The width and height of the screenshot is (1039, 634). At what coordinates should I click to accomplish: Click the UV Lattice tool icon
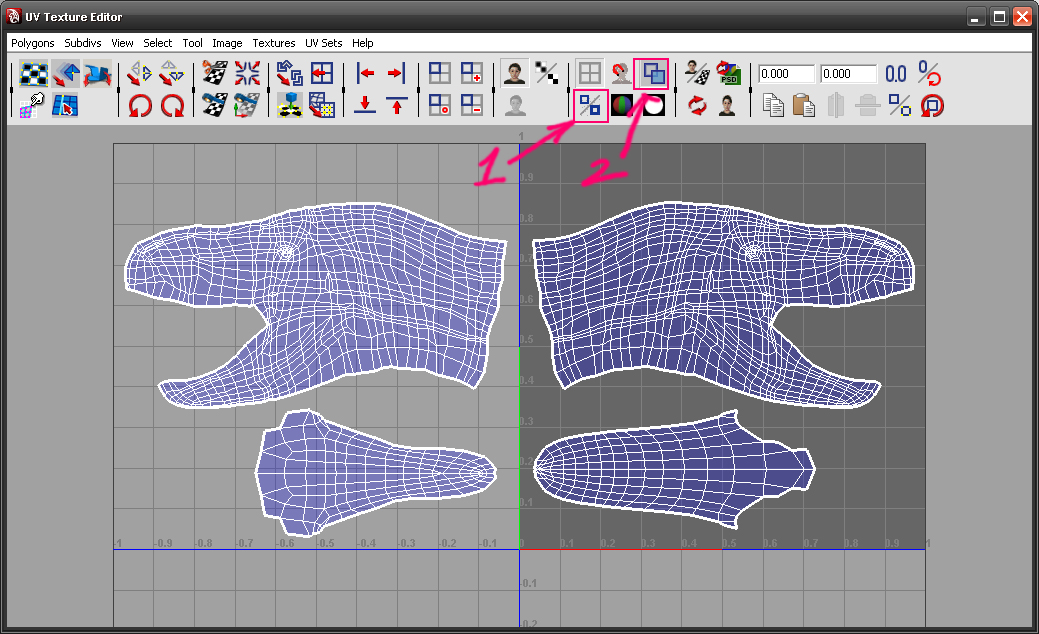pos(36,73)
